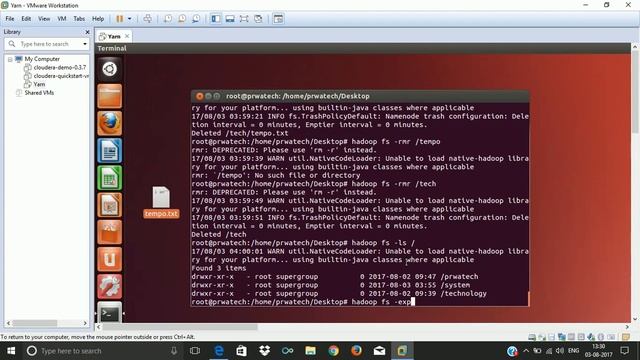Open the Windows Start menu
This screenshot has height=360, width=640.
coord(11,351)
